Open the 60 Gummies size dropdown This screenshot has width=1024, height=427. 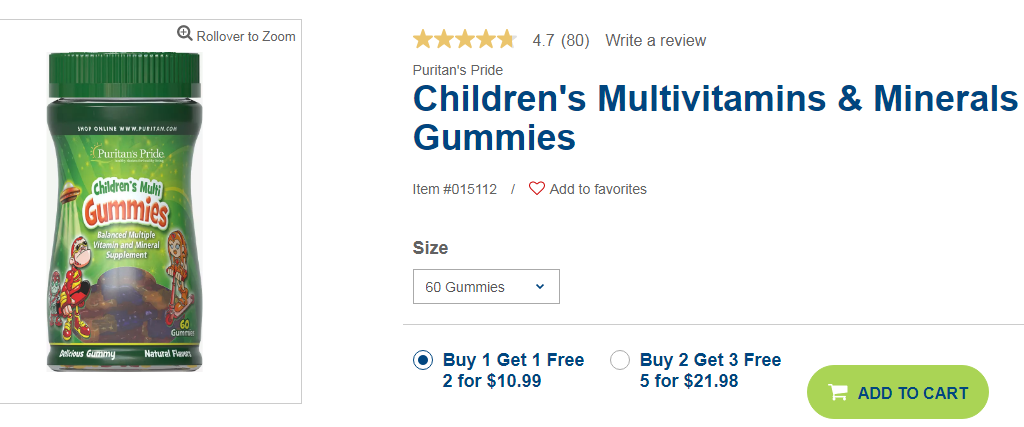coord(486,287)
